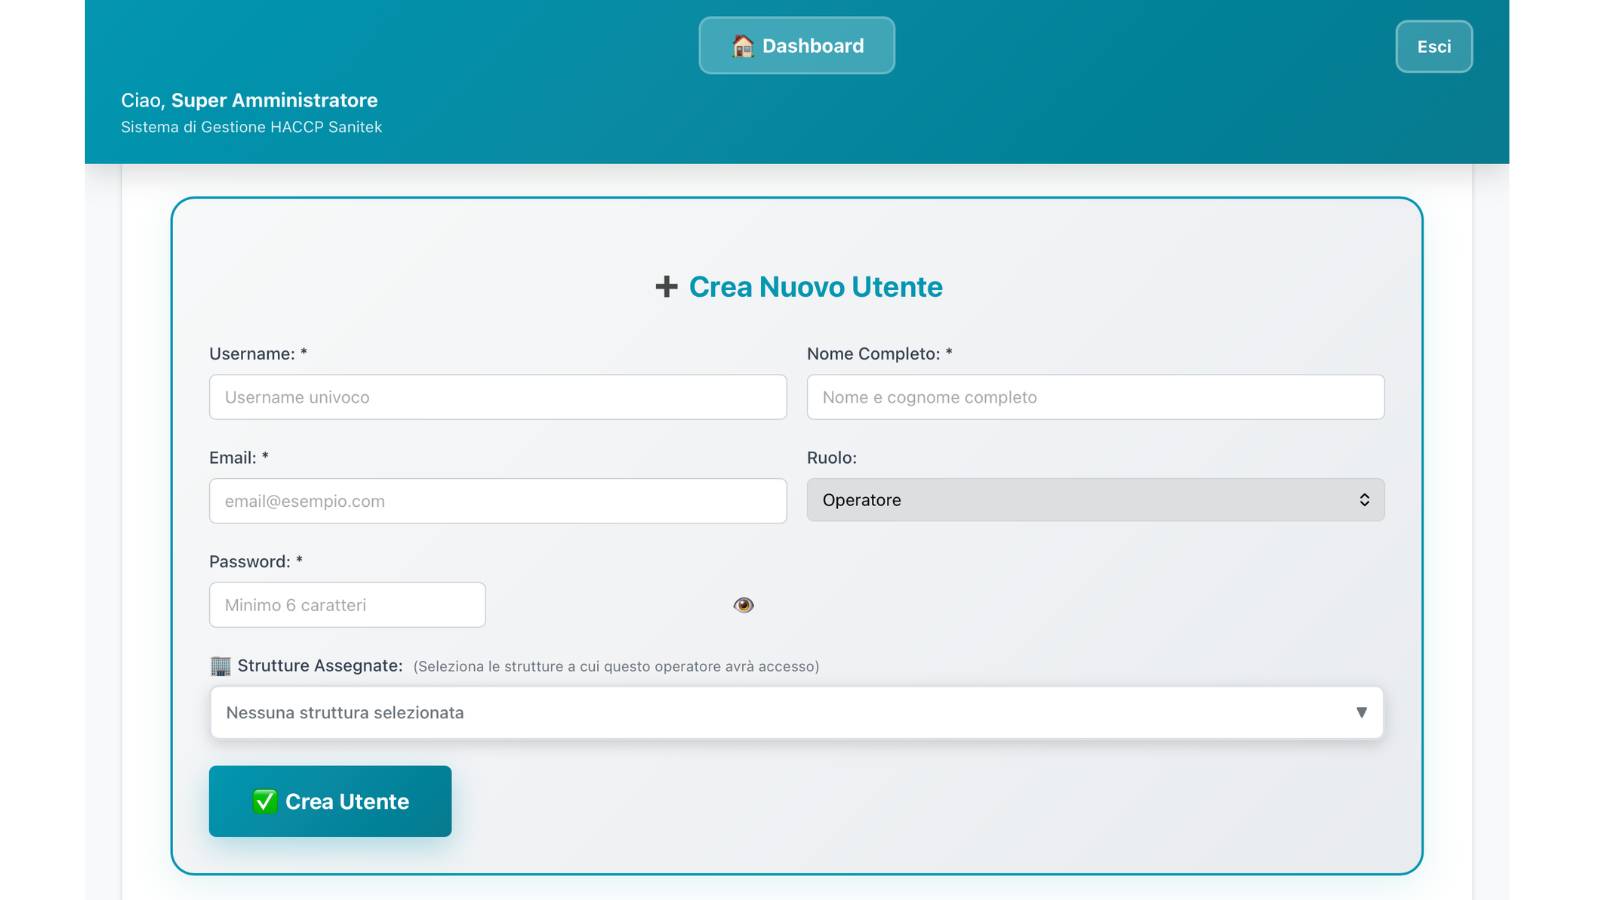Open the role dropdown showing Operatore

pyautogui.click(x=1095, y=499)
